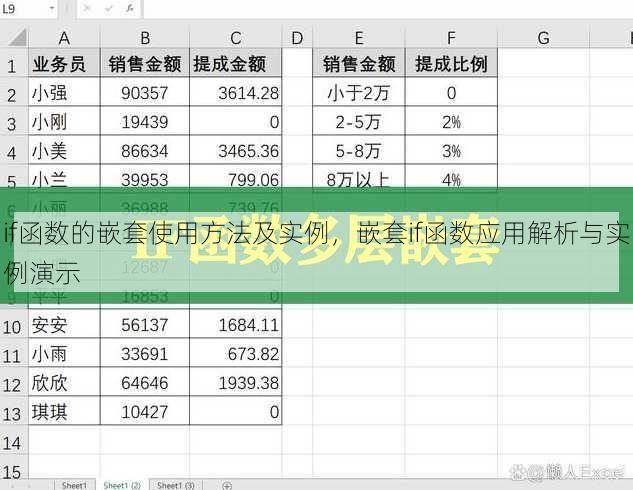Select column C header
The height and width of the screenshot is (490, 633).
tap(236, 38)
